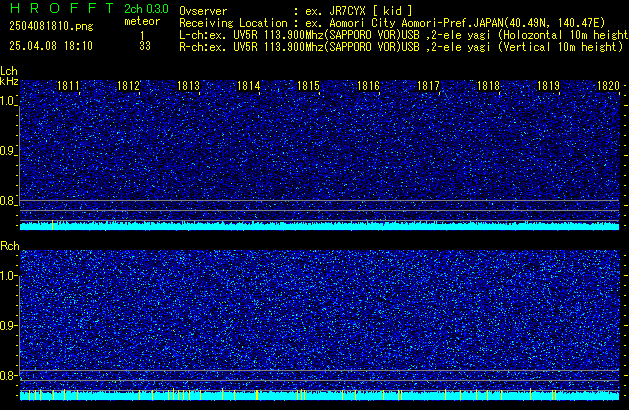Select the meteor count value 1

(x=142, y=35)
